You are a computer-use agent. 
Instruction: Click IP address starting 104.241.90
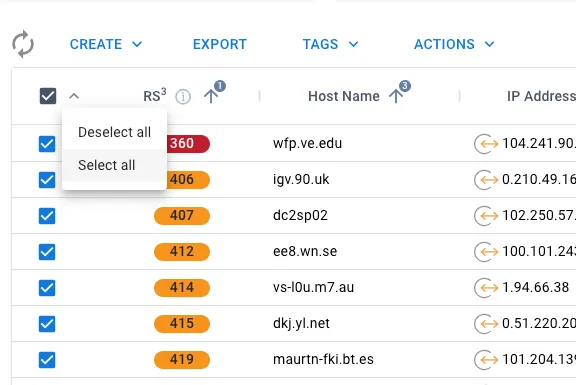[x=539, y=144]
